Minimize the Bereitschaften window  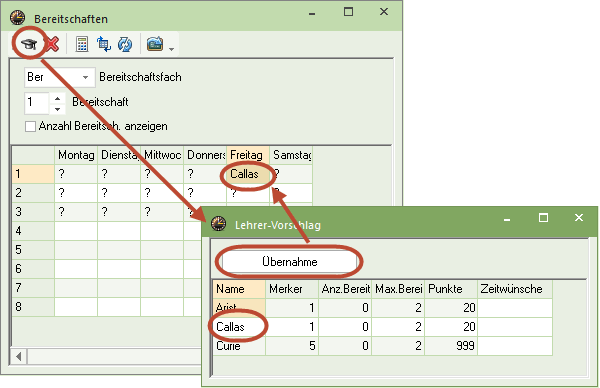pos(312,13)
